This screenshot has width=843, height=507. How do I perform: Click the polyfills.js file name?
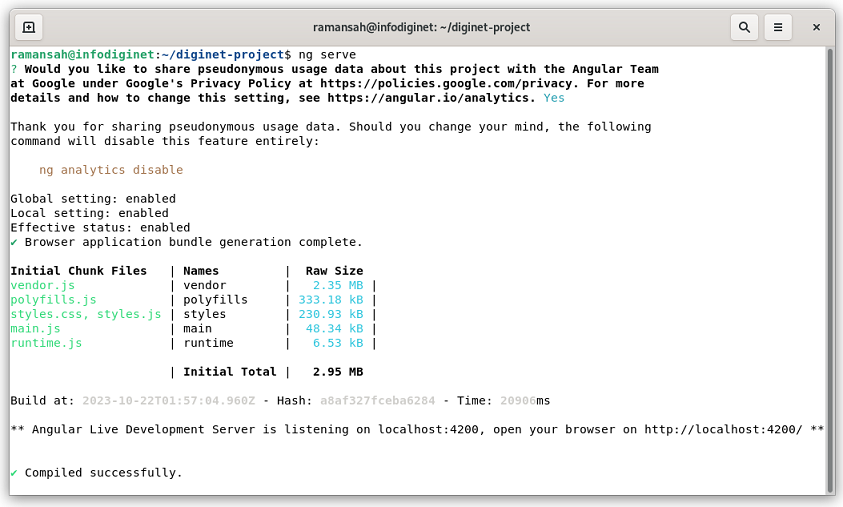pyautogui.click(x=53, y=300)
